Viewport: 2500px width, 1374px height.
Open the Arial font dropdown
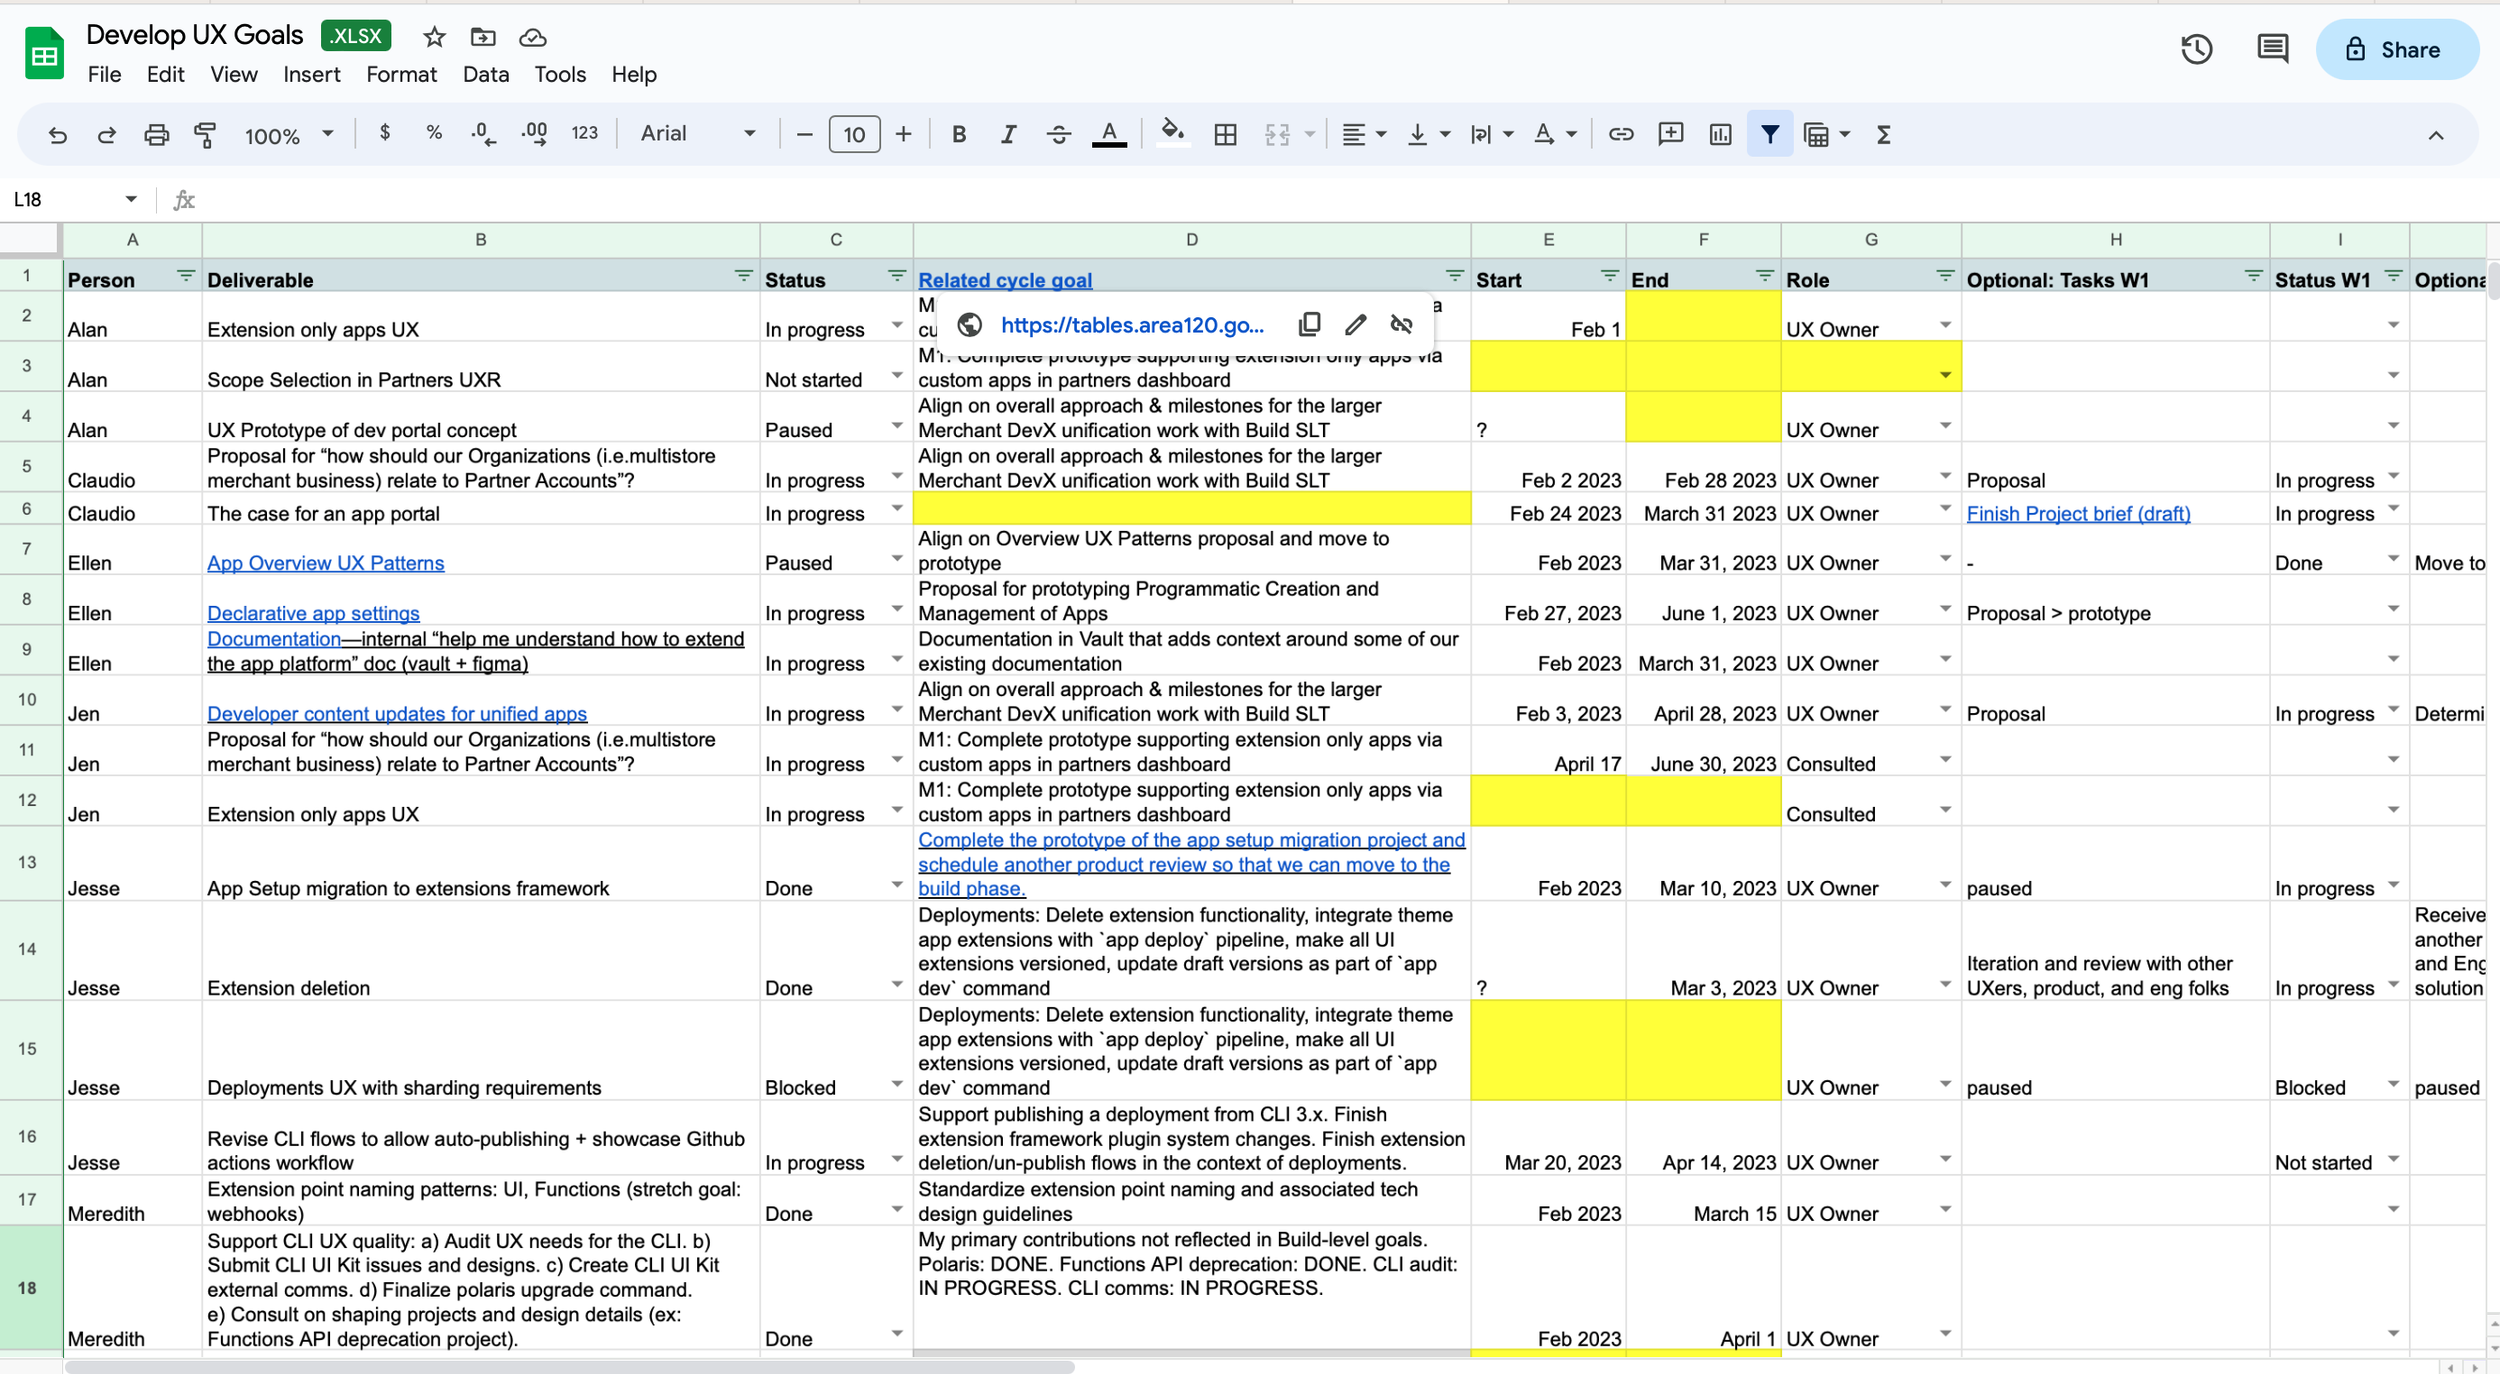point(697,134)
